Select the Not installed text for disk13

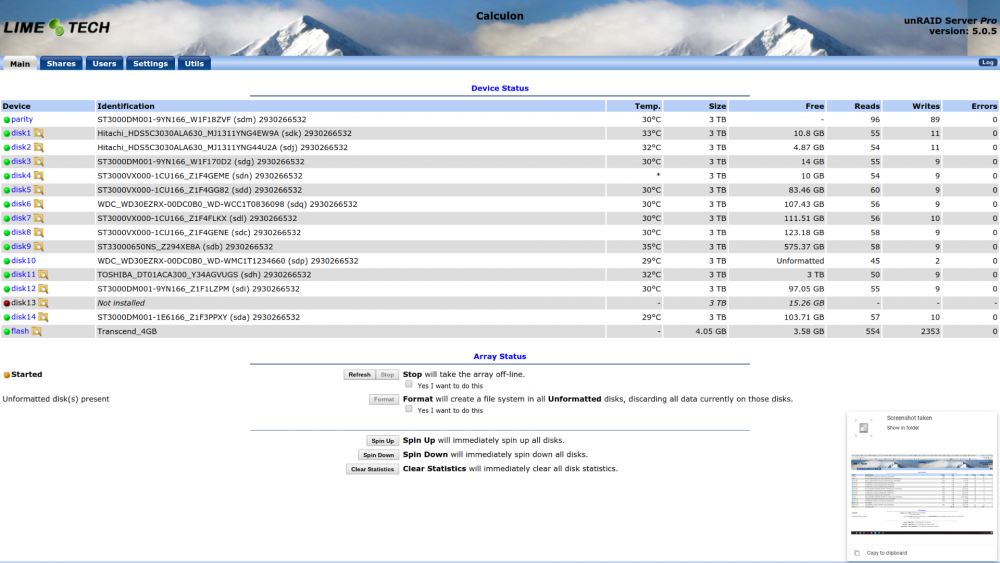click(x=121, y=303)
